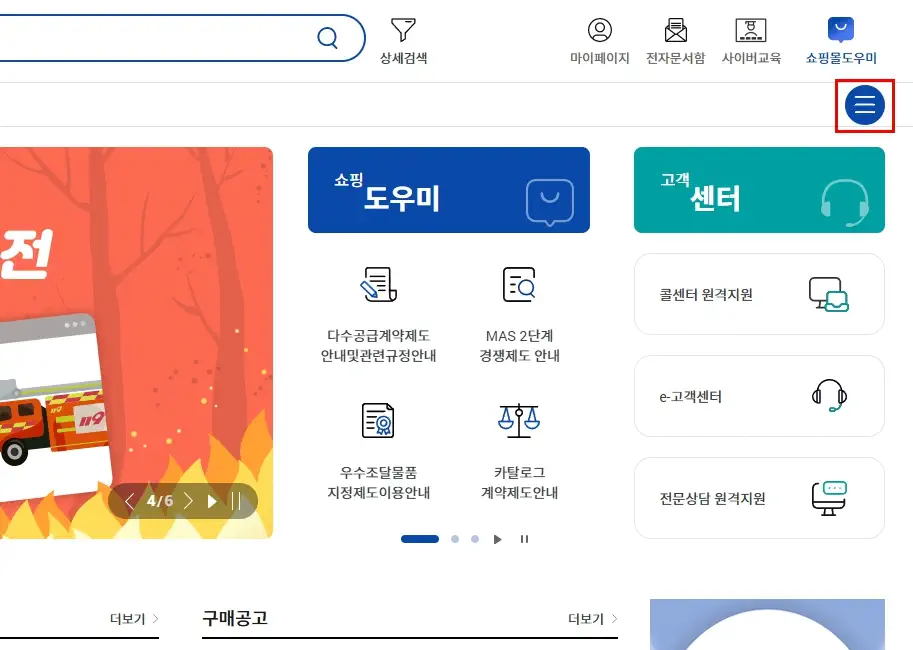Viewport: 913px width, 650px height.
Task: Open 카탈로그 계약제도안내 scales icon
Action: (519, 421)
